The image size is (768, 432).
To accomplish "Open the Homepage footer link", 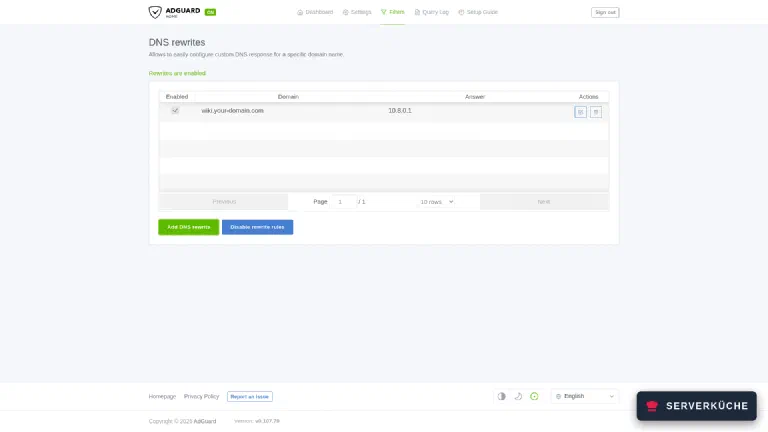I will coord(162,396).
